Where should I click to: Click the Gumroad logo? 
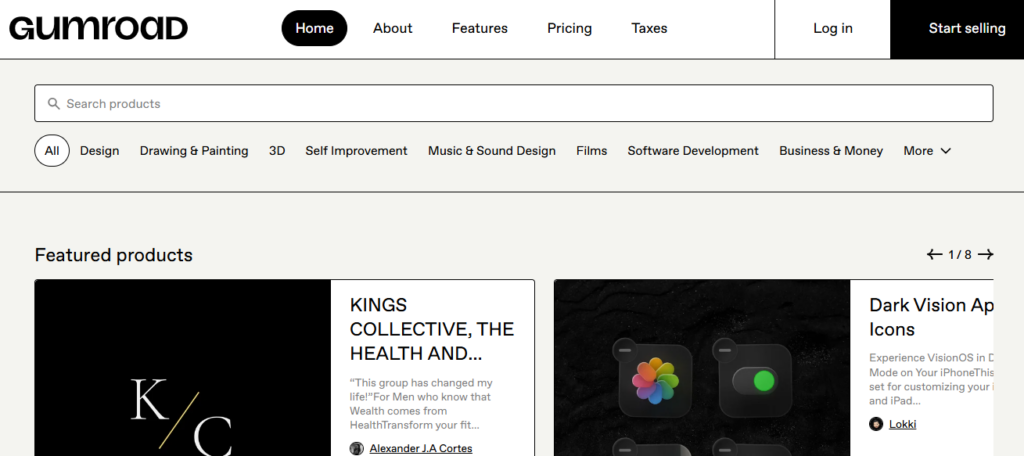(x=98, y=28)
